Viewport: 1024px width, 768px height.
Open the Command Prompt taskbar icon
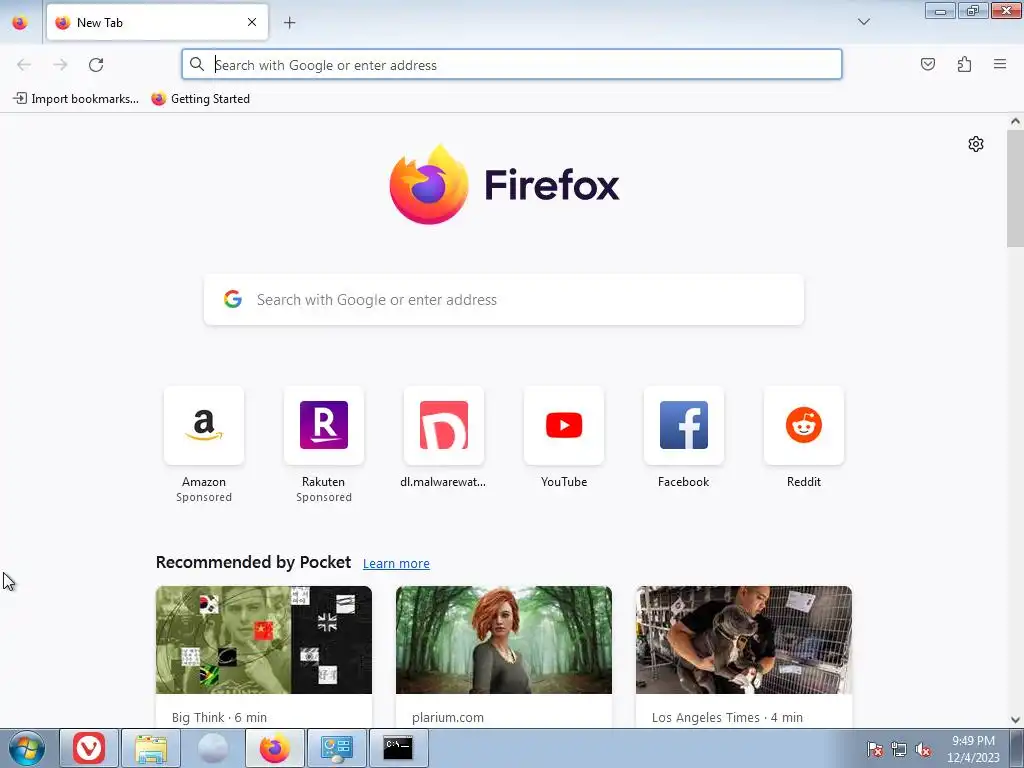tap(398, 748)
